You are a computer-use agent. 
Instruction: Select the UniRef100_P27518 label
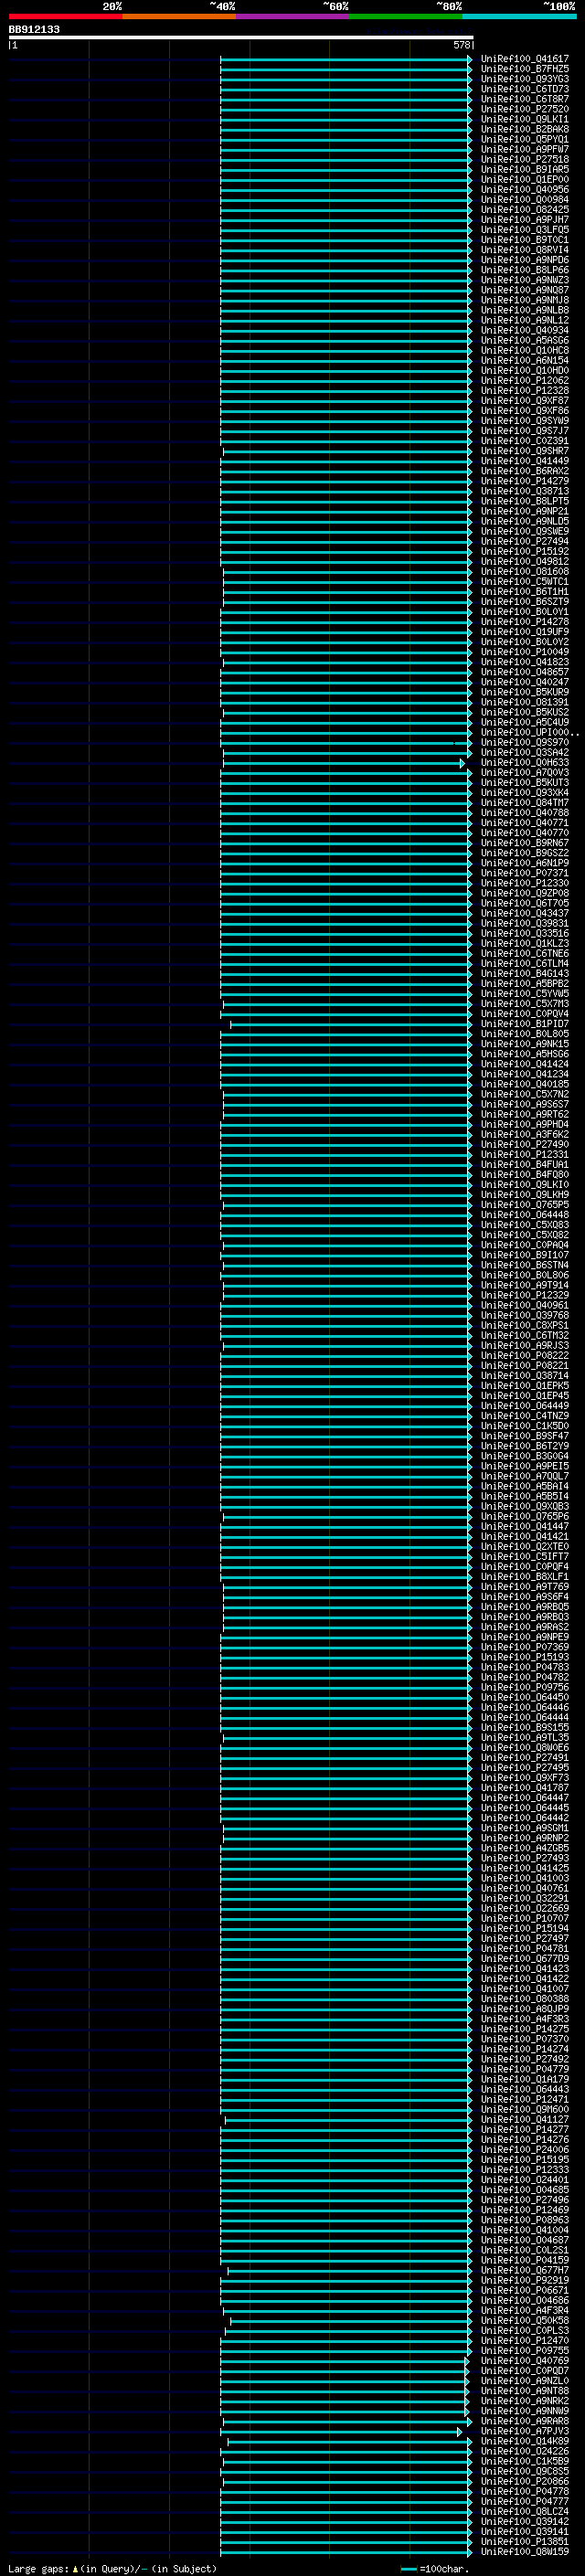[525, 159]
